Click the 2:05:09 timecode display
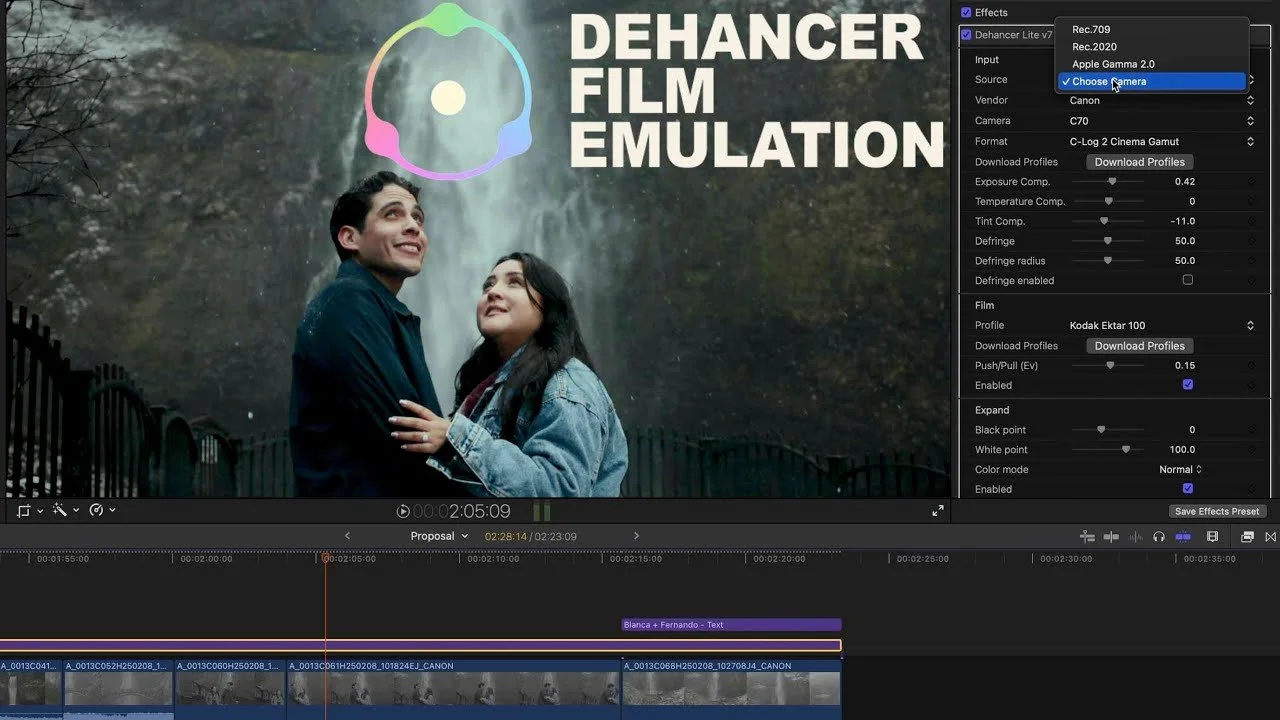 pyautogui.click(x=461, y=511)
